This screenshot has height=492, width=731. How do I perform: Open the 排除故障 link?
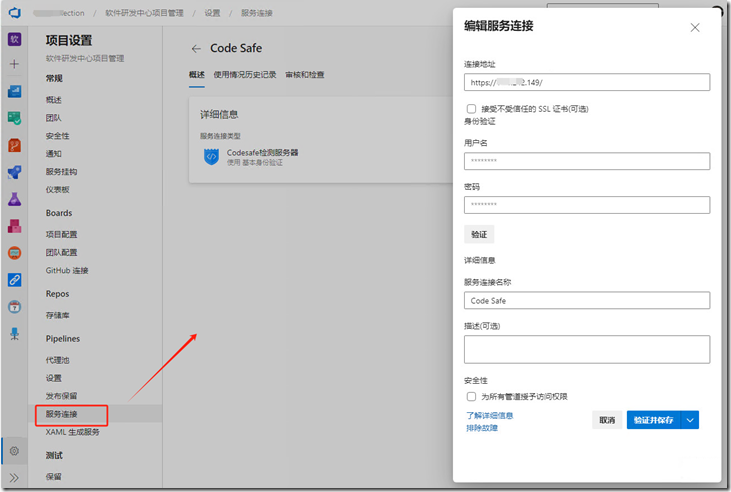[x=482, y=428]
